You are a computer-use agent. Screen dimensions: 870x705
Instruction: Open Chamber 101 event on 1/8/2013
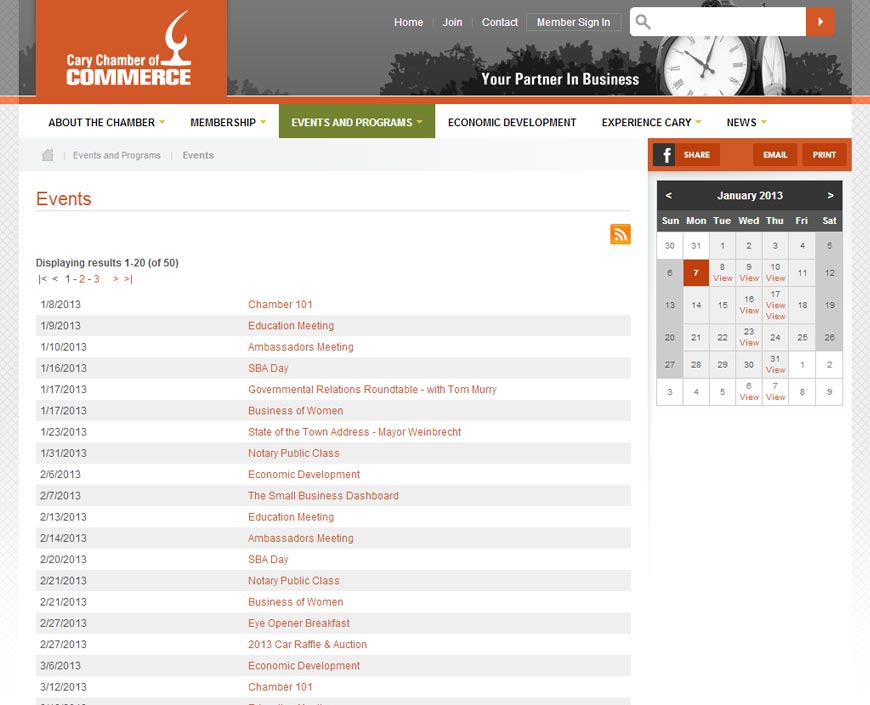click(x=280, y=305)
